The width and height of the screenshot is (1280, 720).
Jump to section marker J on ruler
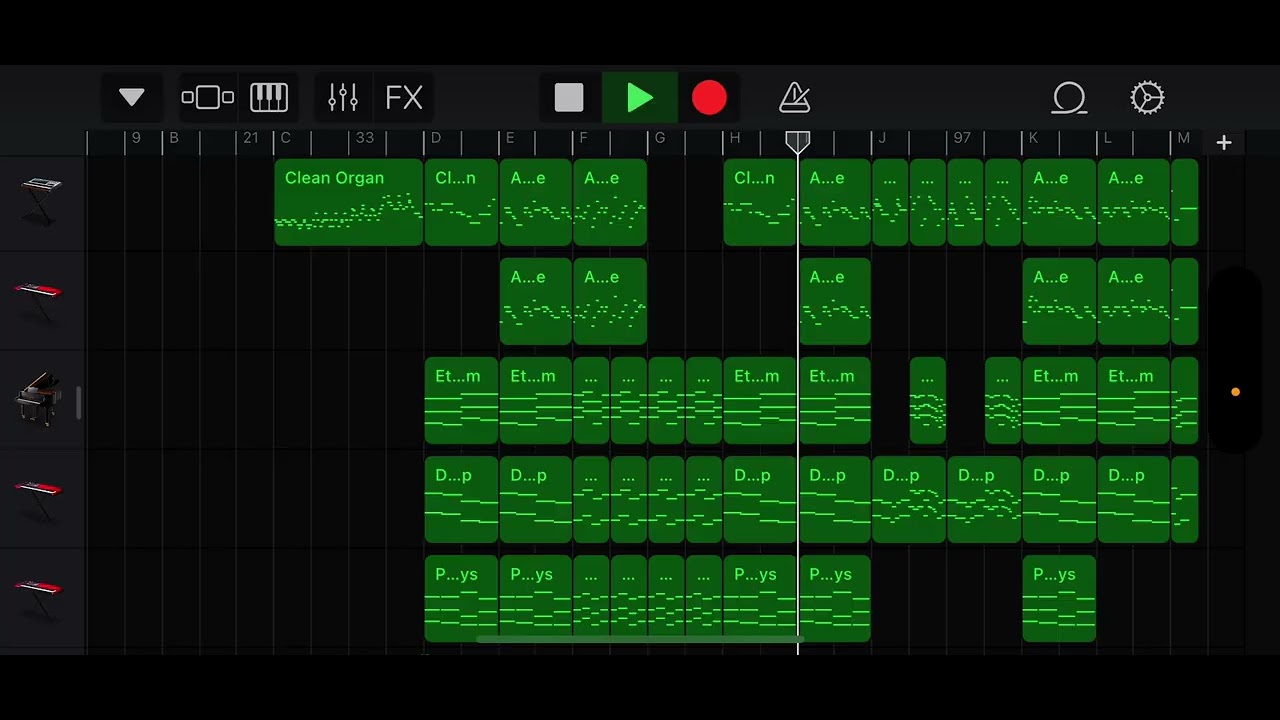pos(882,138)
